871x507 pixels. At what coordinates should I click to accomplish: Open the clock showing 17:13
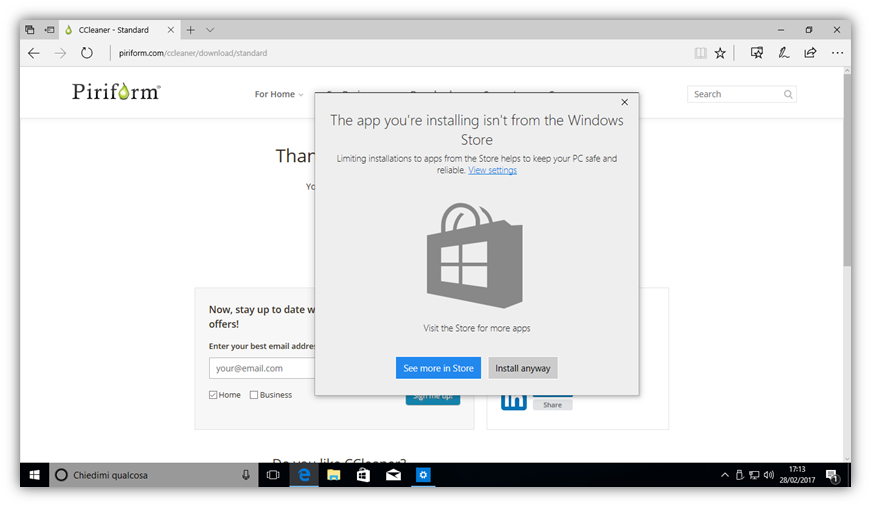[x=797, y=475]
